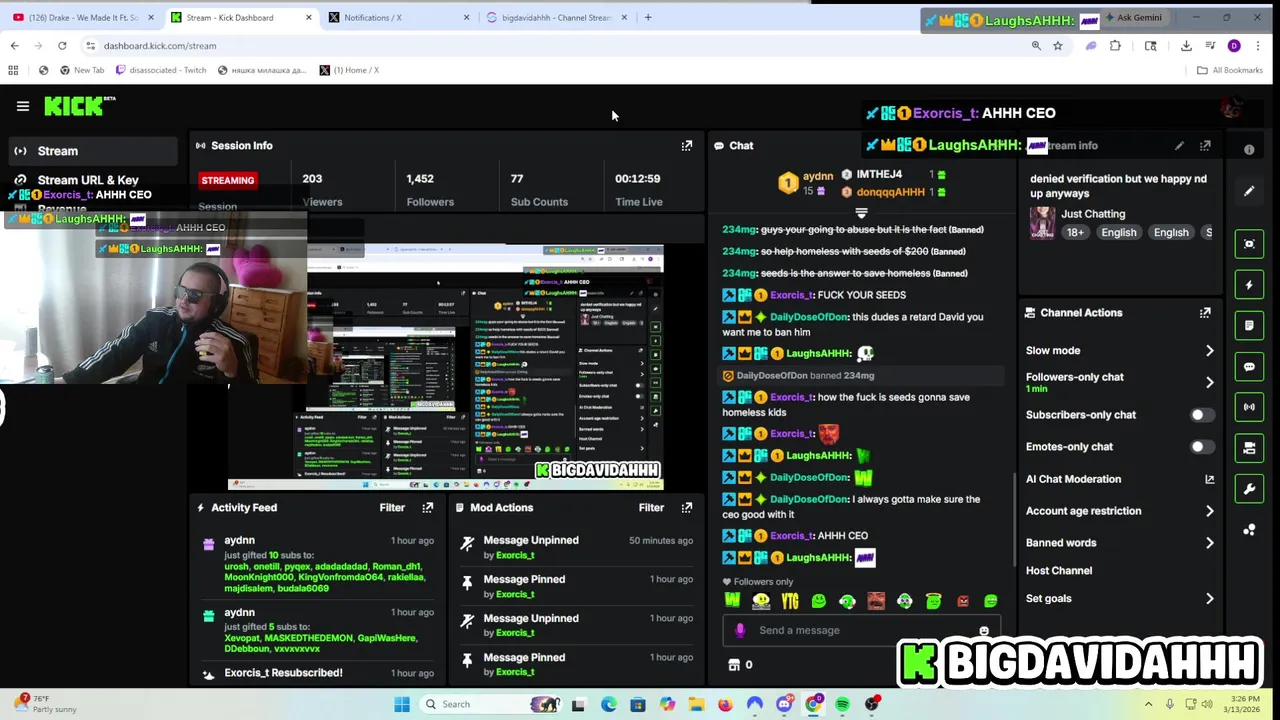This screenshot has height=720, width=1280.
Task: Click the Just Chatting category thumbnail
Action: 1042,223
